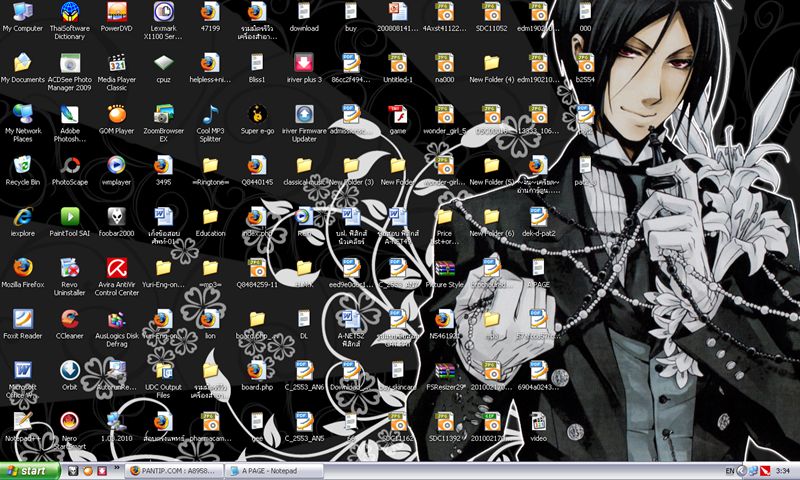Open My Documents folder icon
This screenshot has width=800, height=480.
tap(22, 63)
